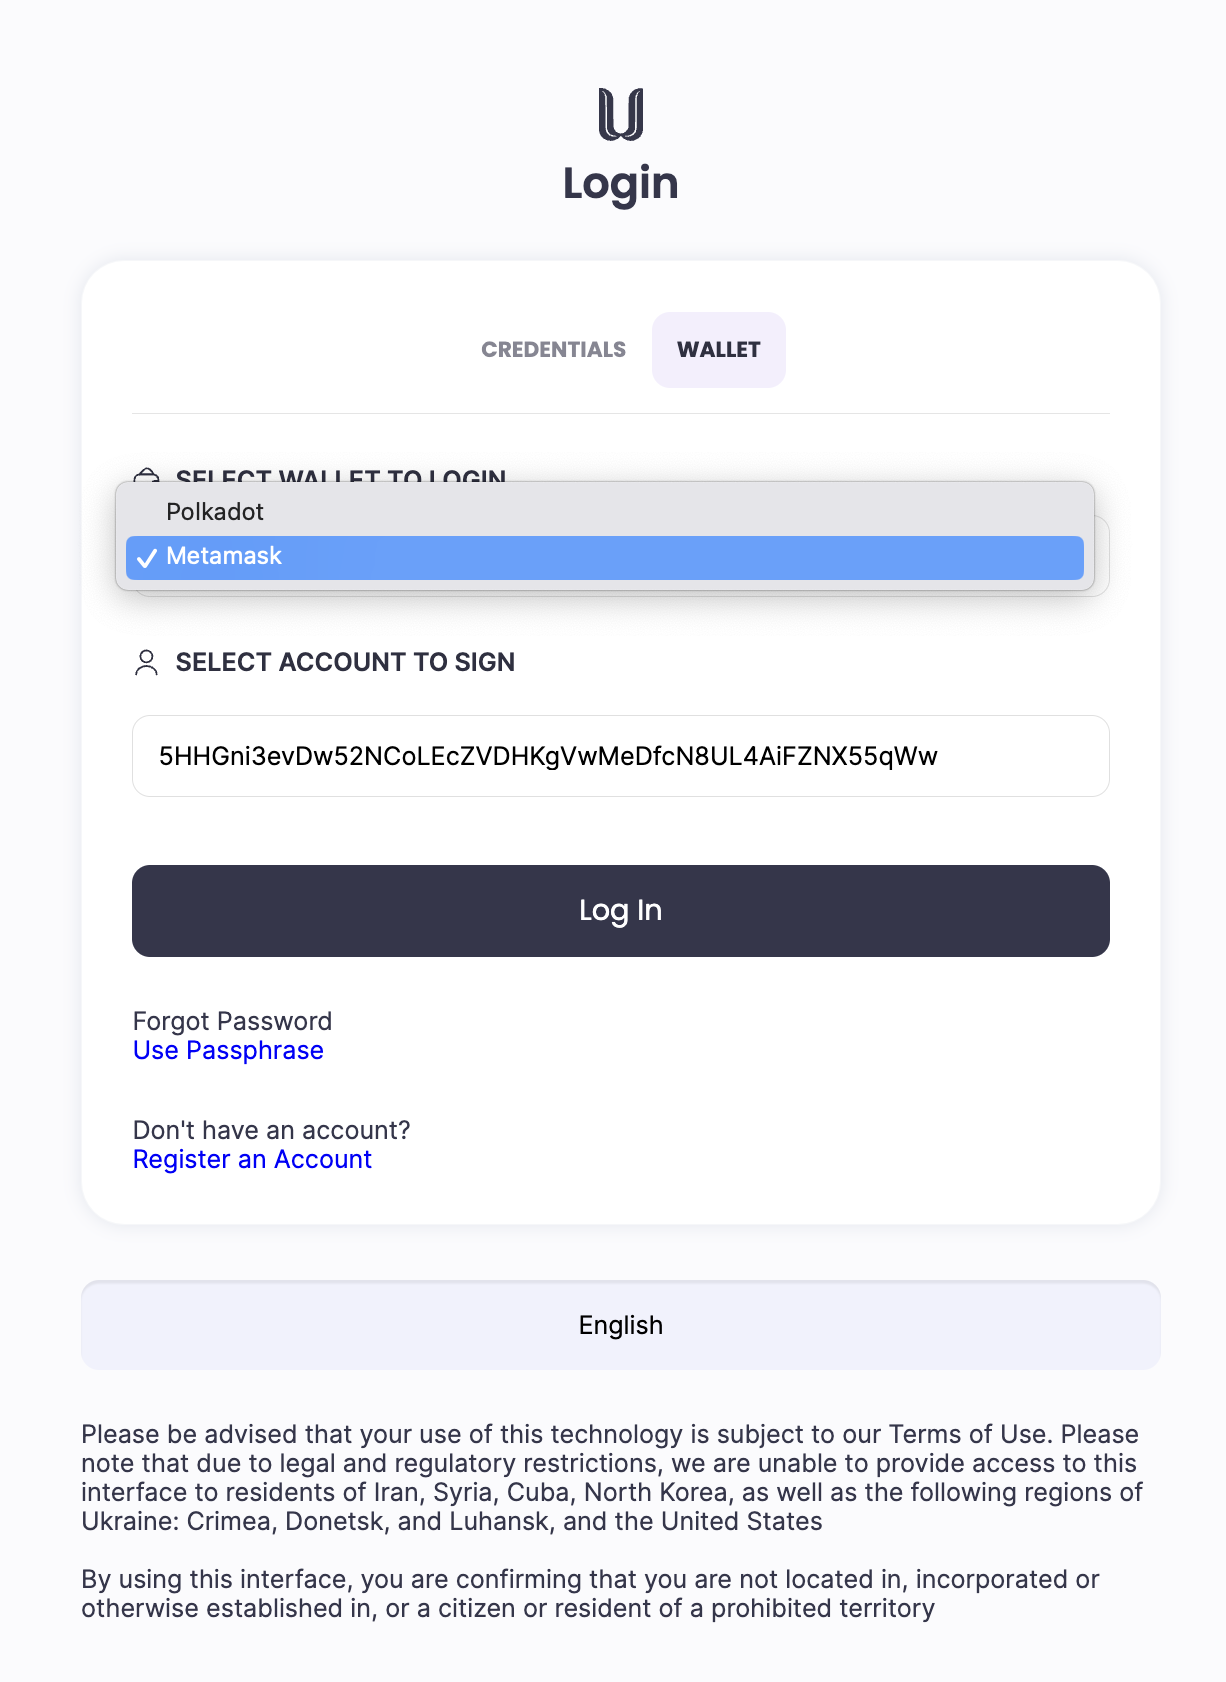The width and height of the screenshot is (1226, 1682).
Task: Click the prohibited territory confirmation paragraph
Action: point(590,1594)
